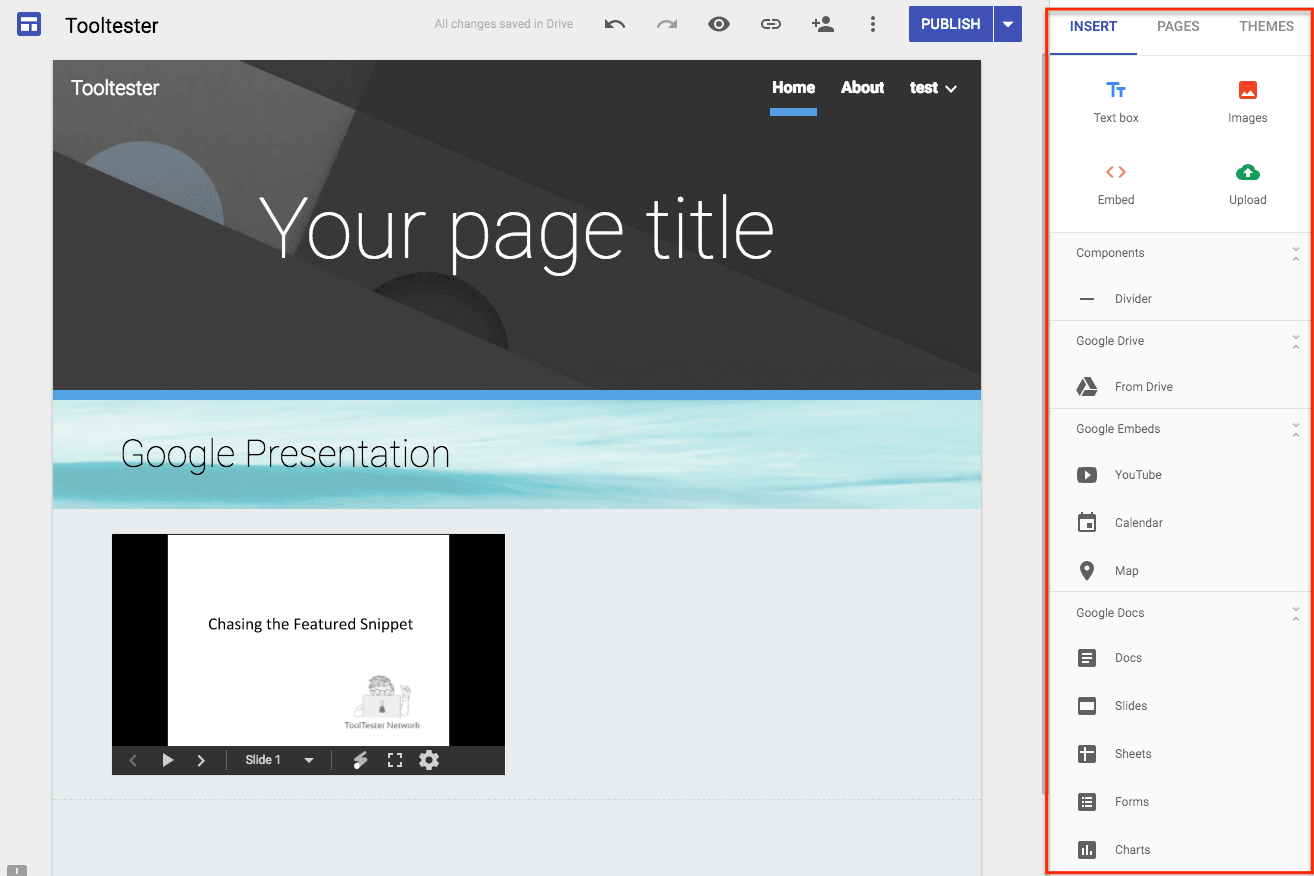Screen dimensions: 1314x876
Task: Collapse the Google Drive section
Action: coord(1296,341)
